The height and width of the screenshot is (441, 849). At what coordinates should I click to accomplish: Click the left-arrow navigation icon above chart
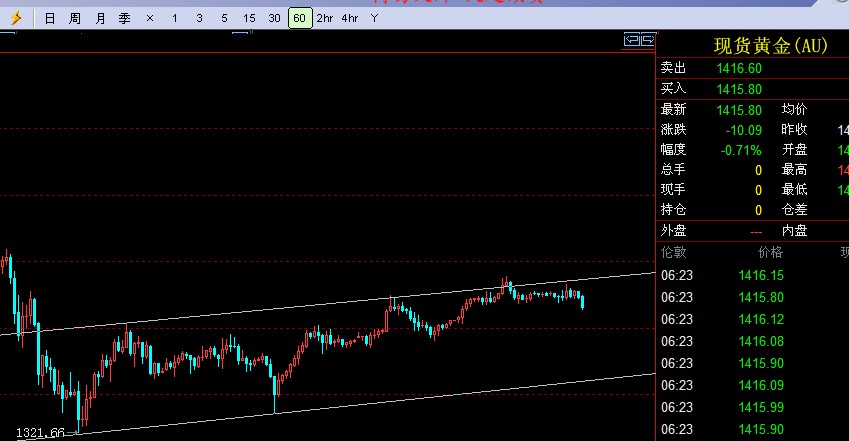(x=631, y=40)
